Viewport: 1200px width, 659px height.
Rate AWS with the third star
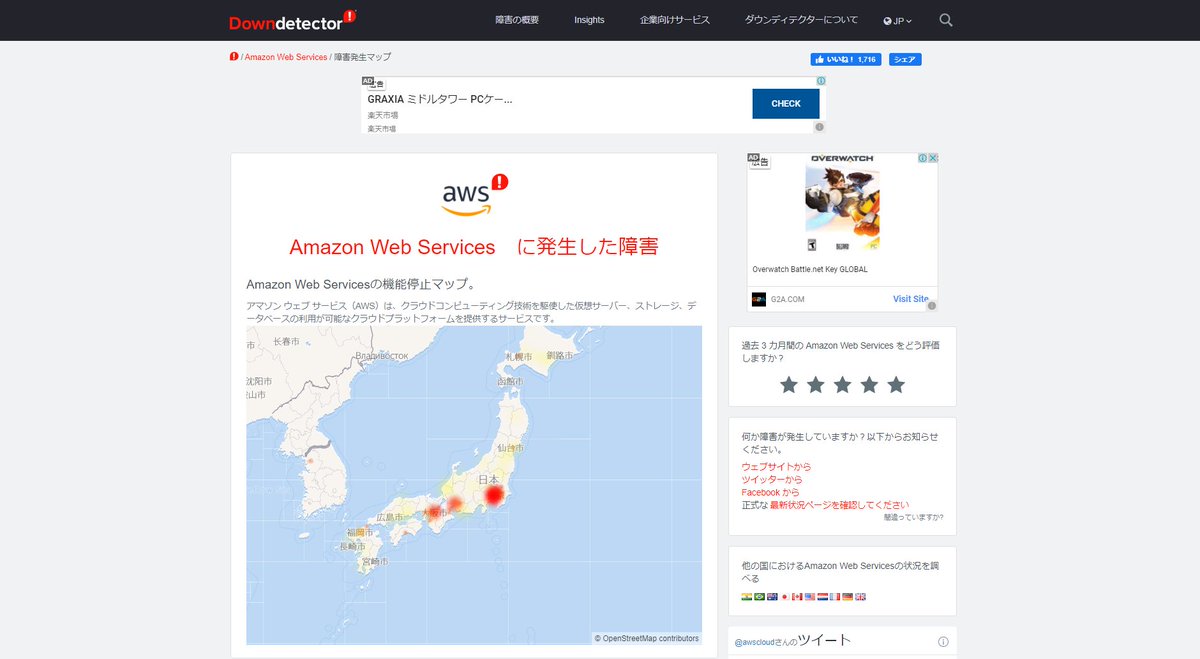click(843, 385)
